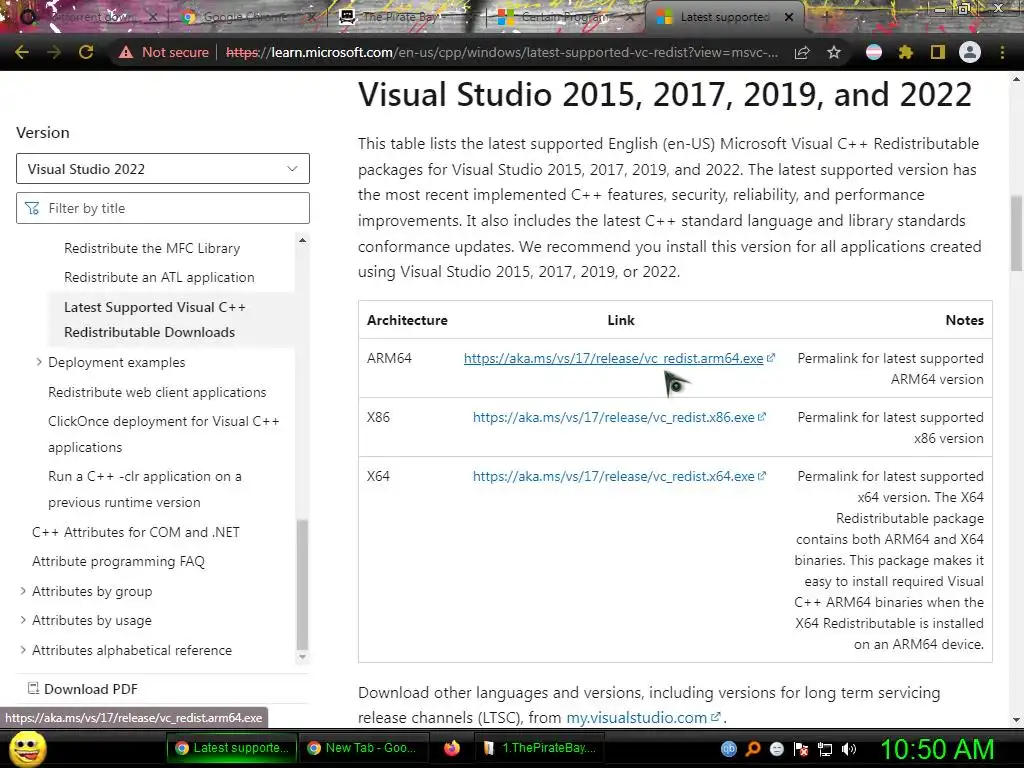The height and width of the screenshot is (768, 1024).
Task: Expand the Deployment examples node
Action: coord(39,362)
